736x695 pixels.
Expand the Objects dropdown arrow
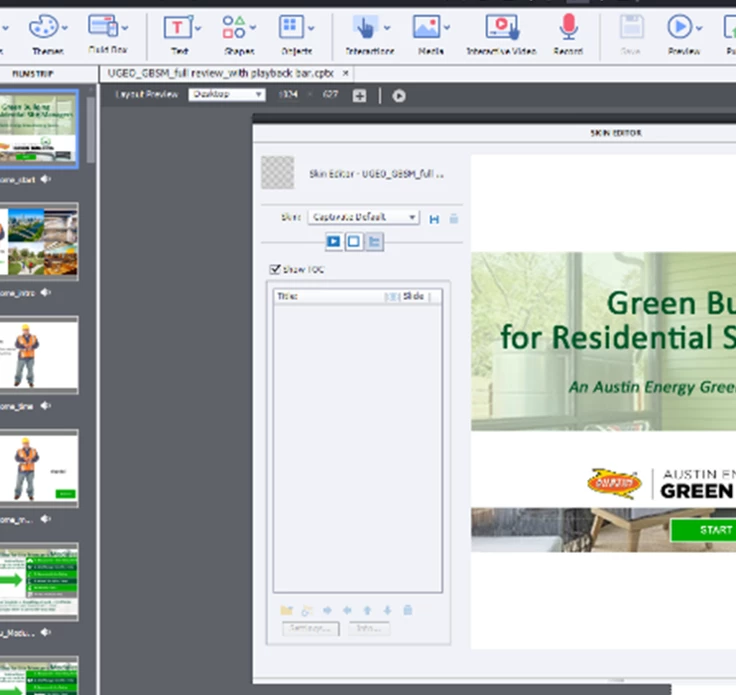(x=311, y=28)
